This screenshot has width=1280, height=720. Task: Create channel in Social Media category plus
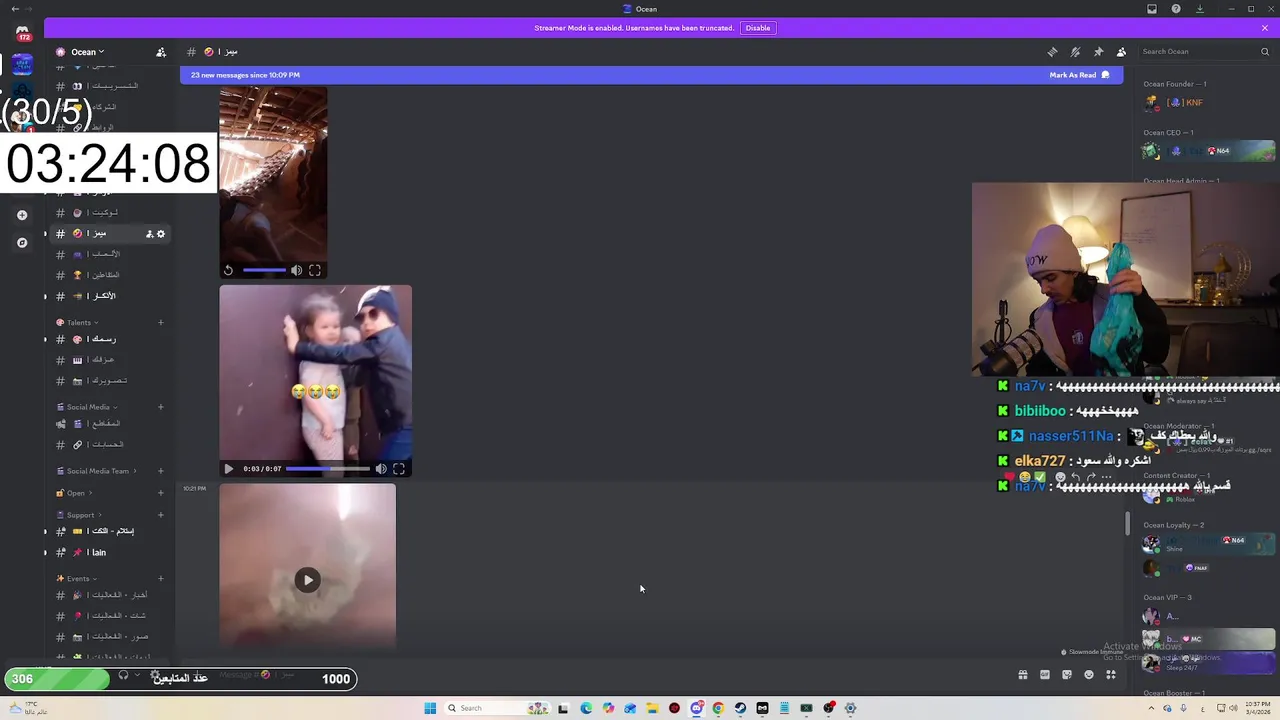click(161, 407)
